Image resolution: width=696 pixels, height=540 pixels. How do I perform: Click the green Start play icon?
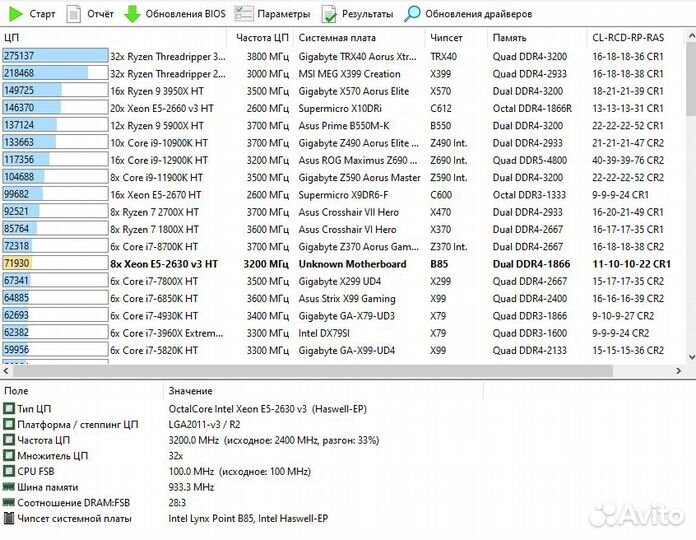pos(16,14)
